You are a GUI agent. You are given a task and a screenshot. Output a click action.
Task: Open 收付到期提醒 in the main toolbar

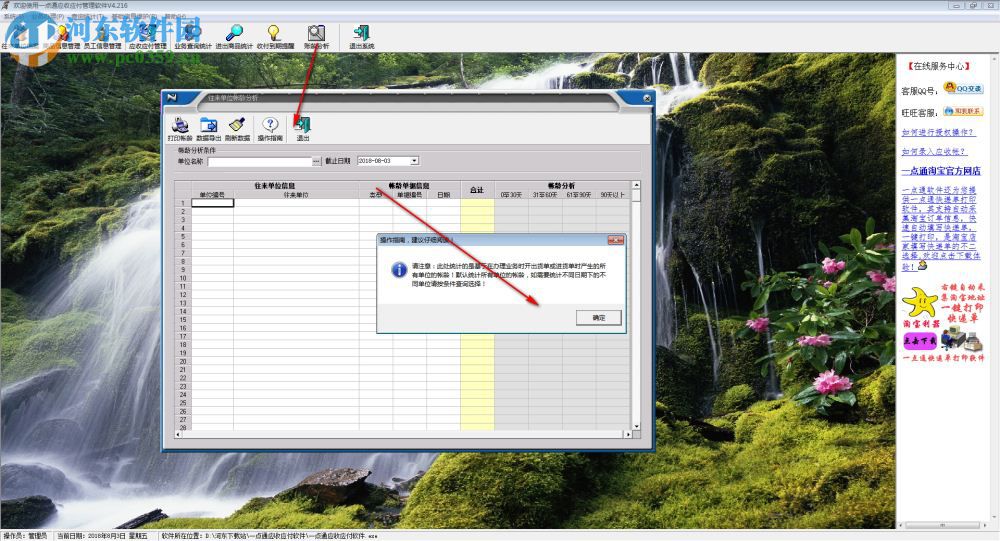pyautogui.click(x=275, y=38)
